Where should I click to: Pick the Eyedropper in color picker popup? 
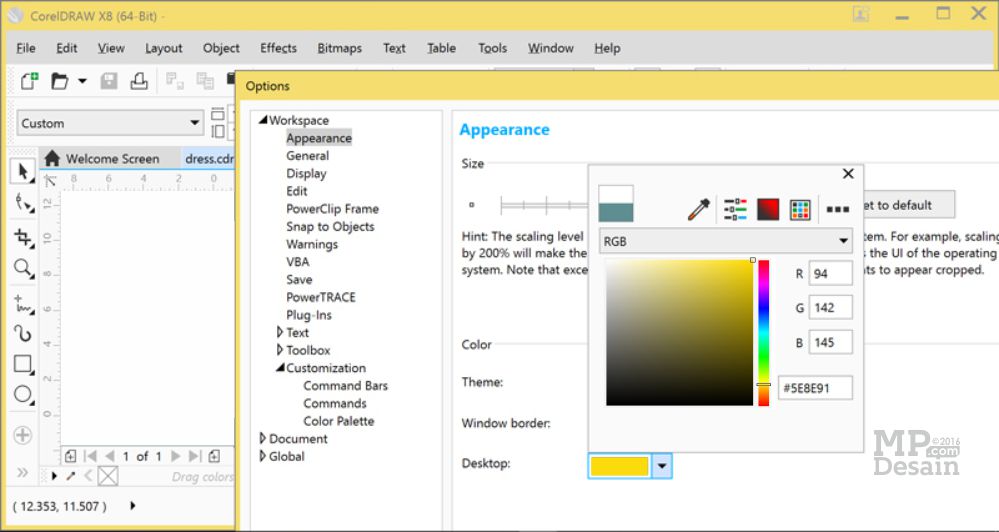click(698, 209)
